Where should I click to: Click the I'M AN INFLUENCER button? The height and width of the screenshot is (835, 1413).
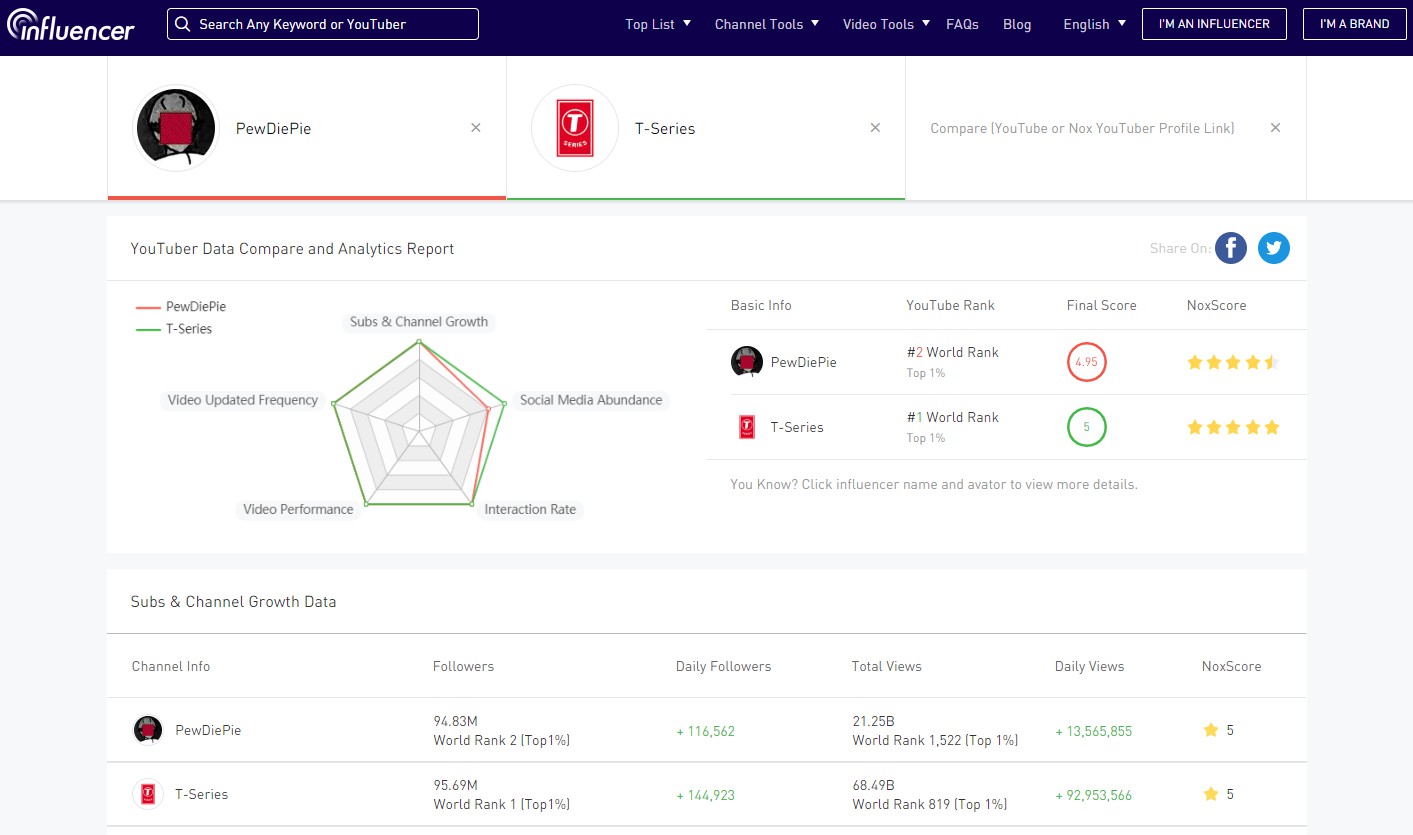tap(1214, 24)
